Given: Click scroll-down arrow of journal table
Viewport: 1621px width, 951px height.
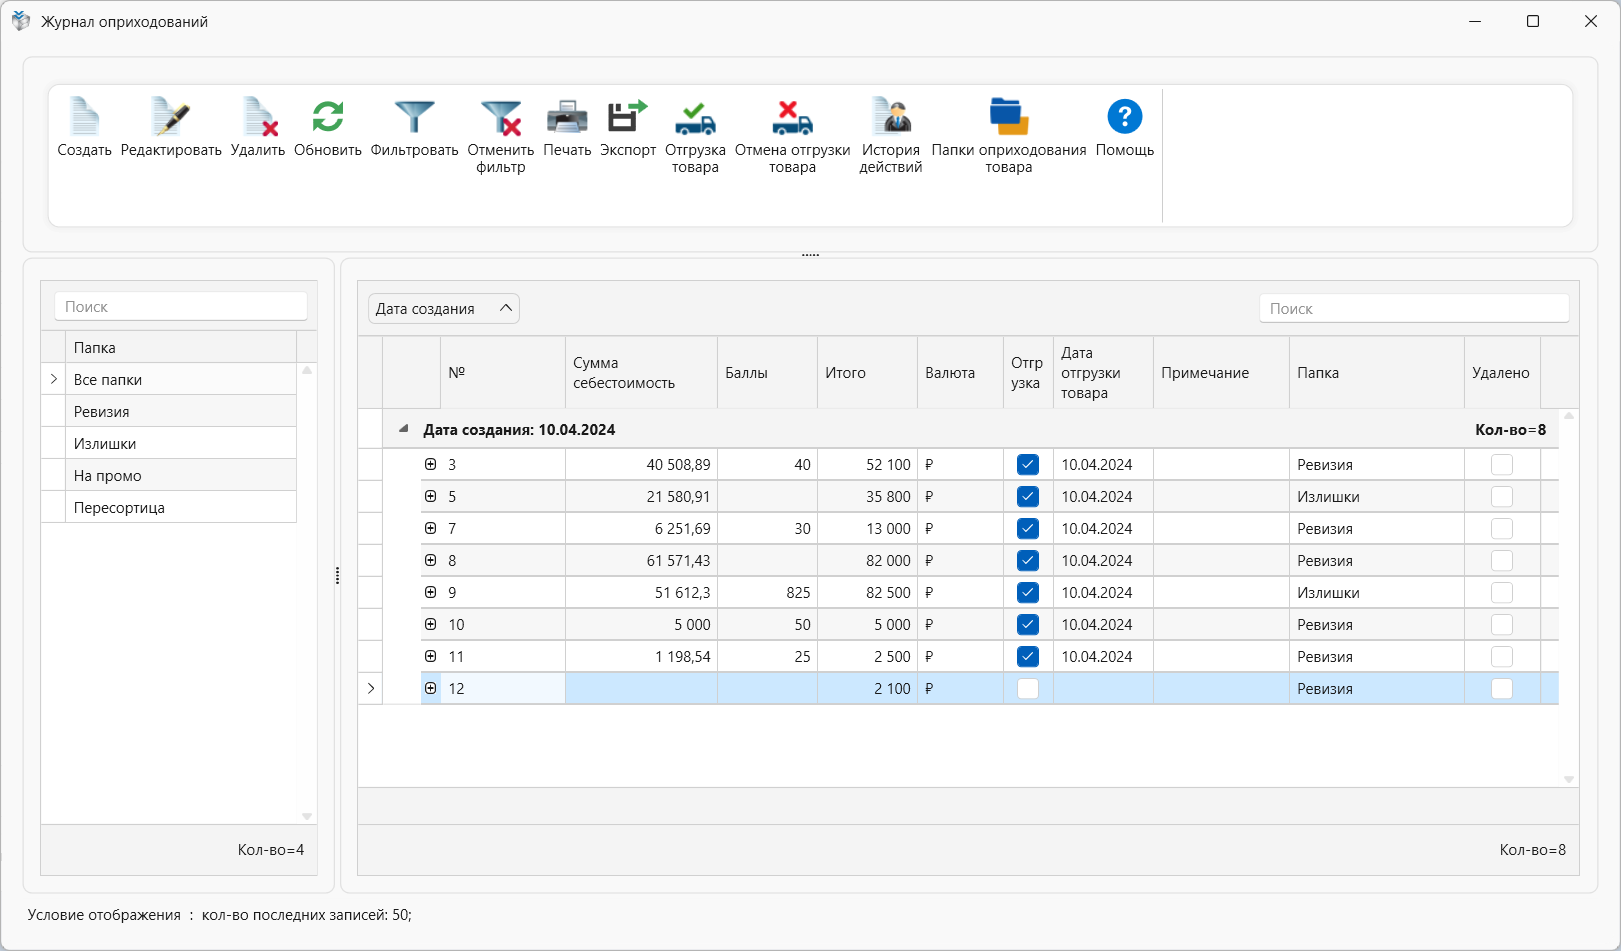Looking at the screenshot, I should tap(1569, 779).
